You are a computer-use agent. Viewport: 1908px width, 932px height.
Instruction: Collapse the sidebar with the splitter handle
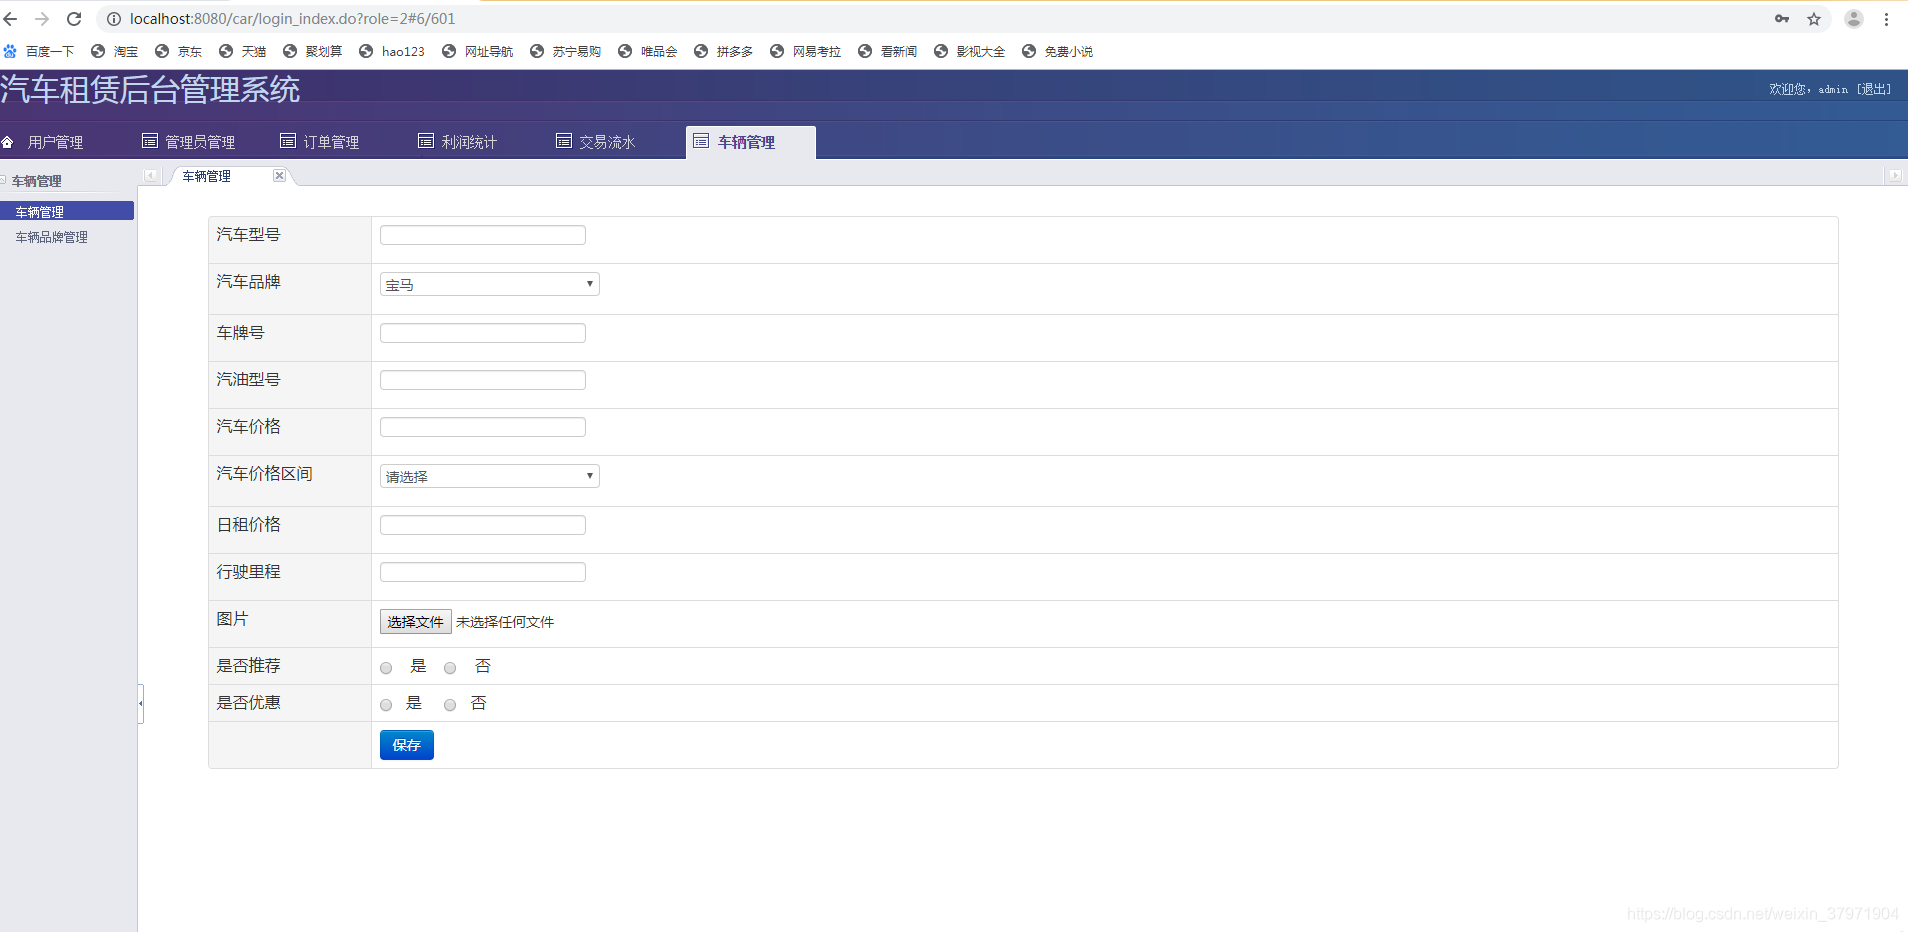pyautogui.click(x=141, y=704)
